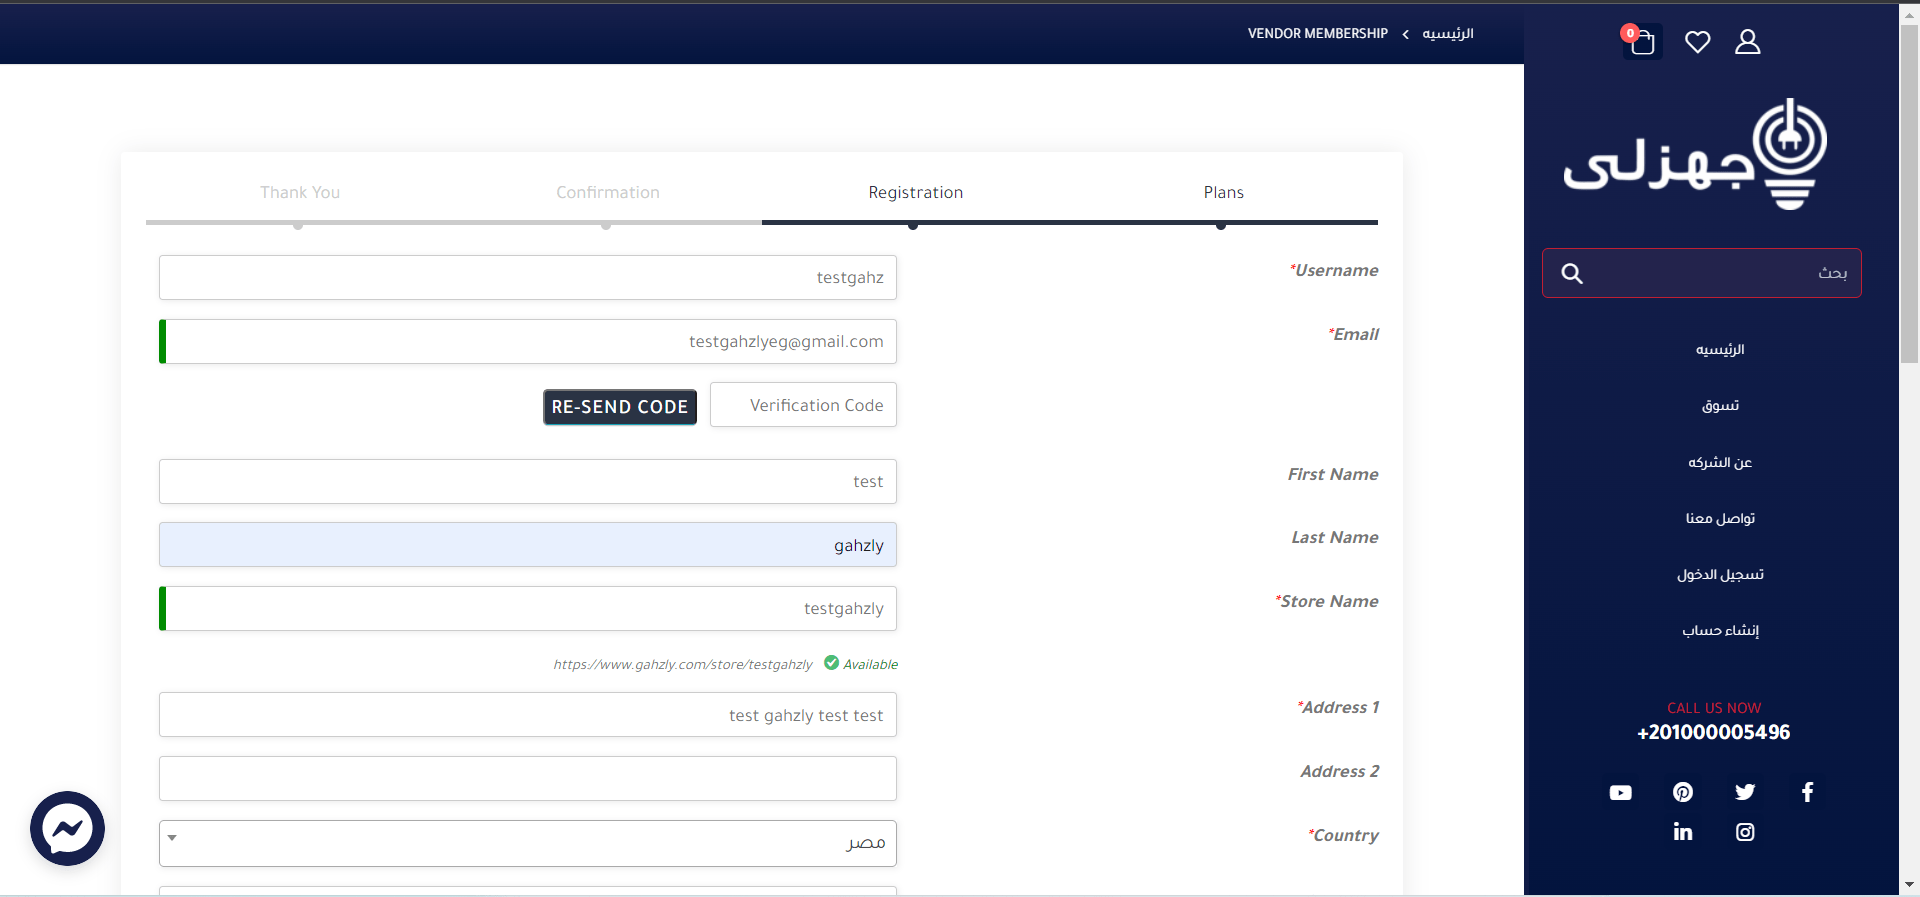Open the Pinterest social icon
Image resolution: width=1920 pixels, height=897 pixels.
pyautogui.click(x=1683, y=793)
